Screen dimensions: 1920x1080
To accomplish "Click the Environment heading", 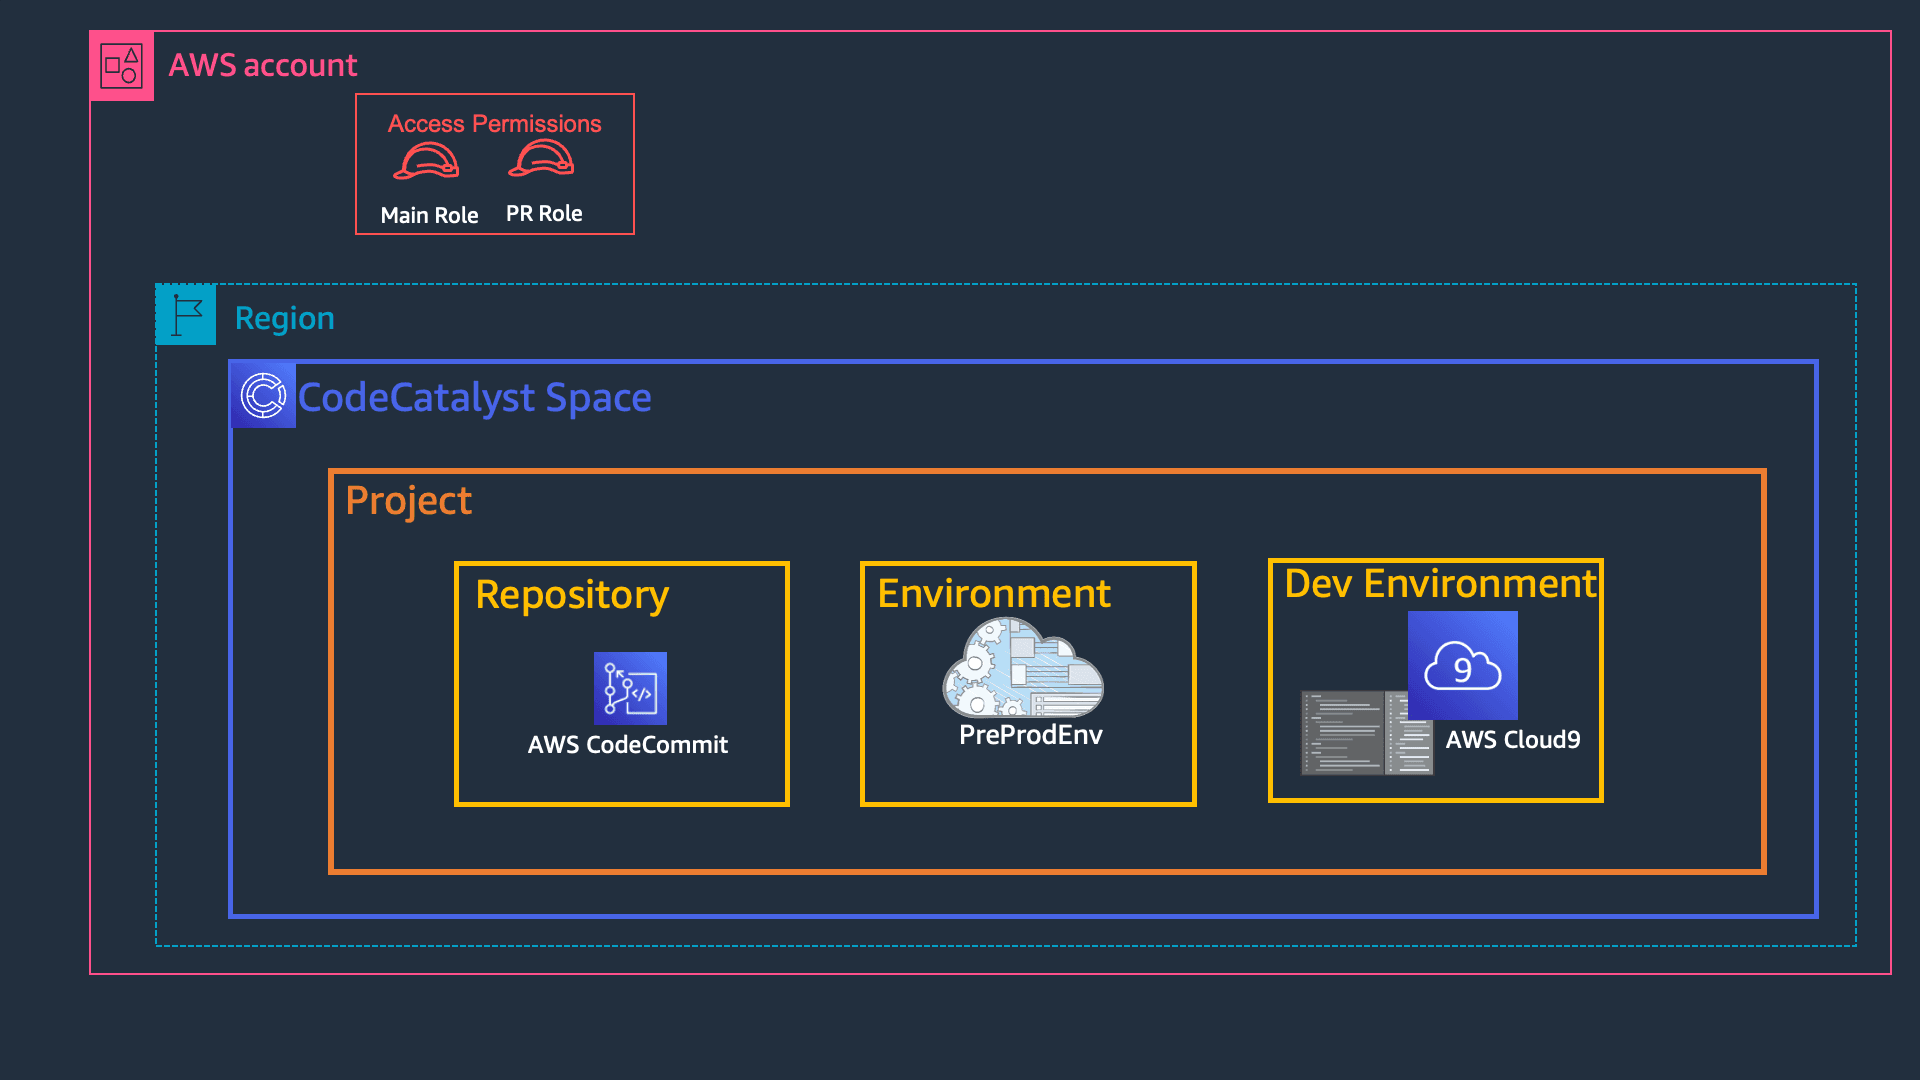I will 994,594.
